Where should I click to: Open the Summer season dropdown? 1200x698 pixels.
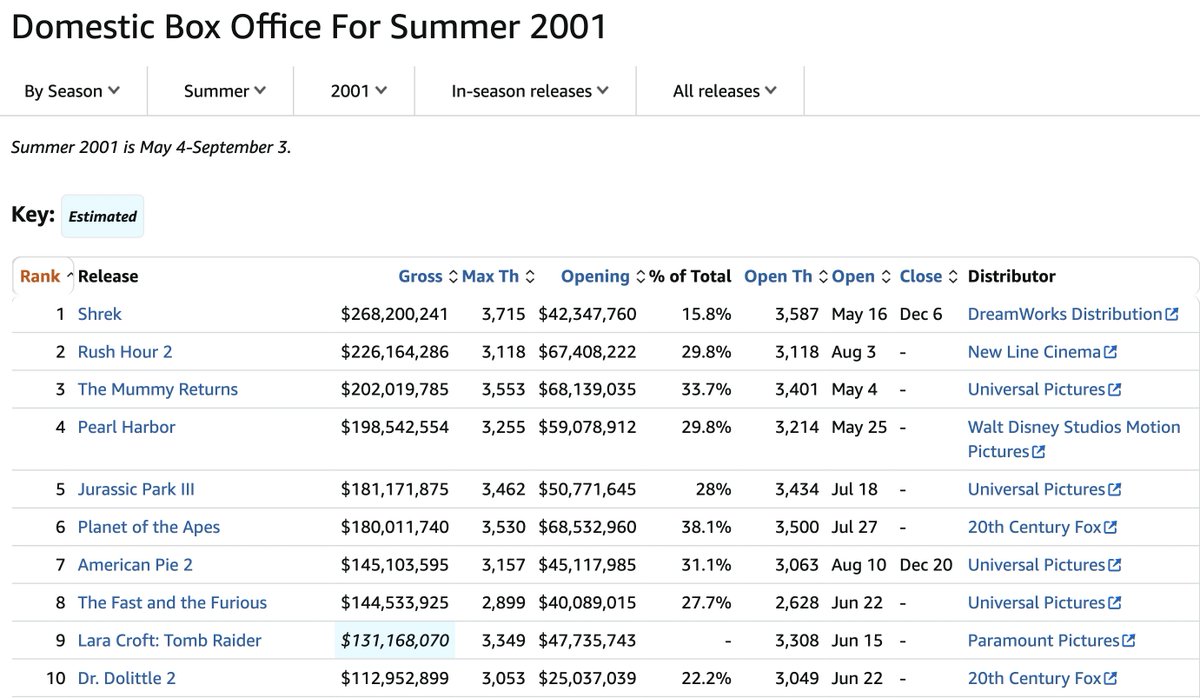pos(225,91)
